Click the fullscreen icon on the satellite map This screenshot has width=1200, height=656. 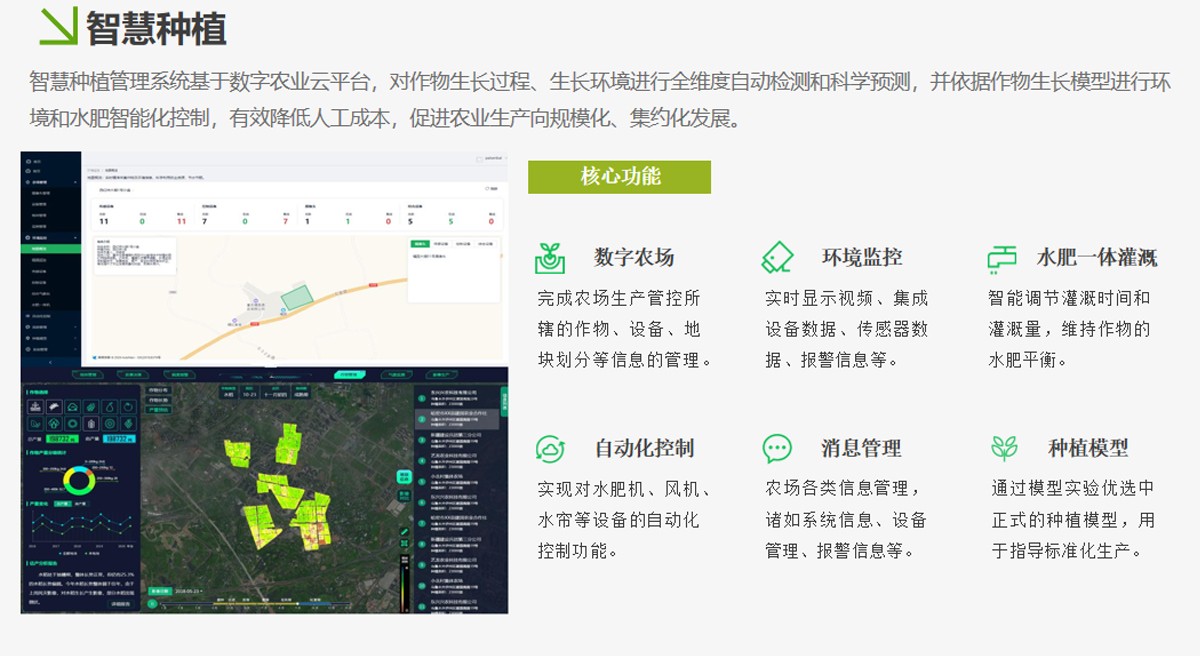(x=404, y=543)
